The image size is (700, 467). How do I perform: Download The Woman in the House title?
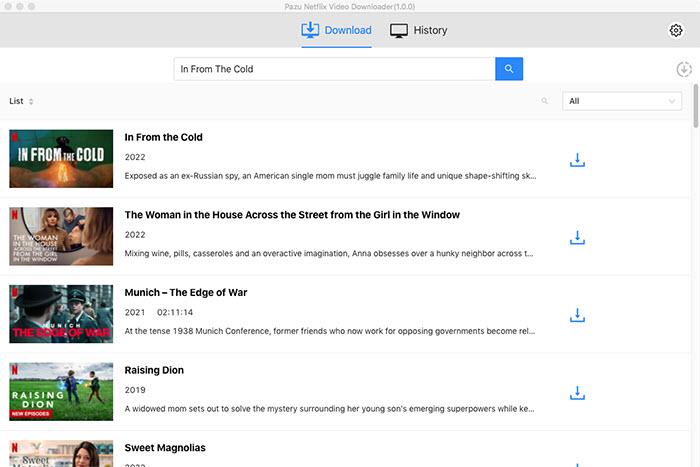(x=576, y=238)
